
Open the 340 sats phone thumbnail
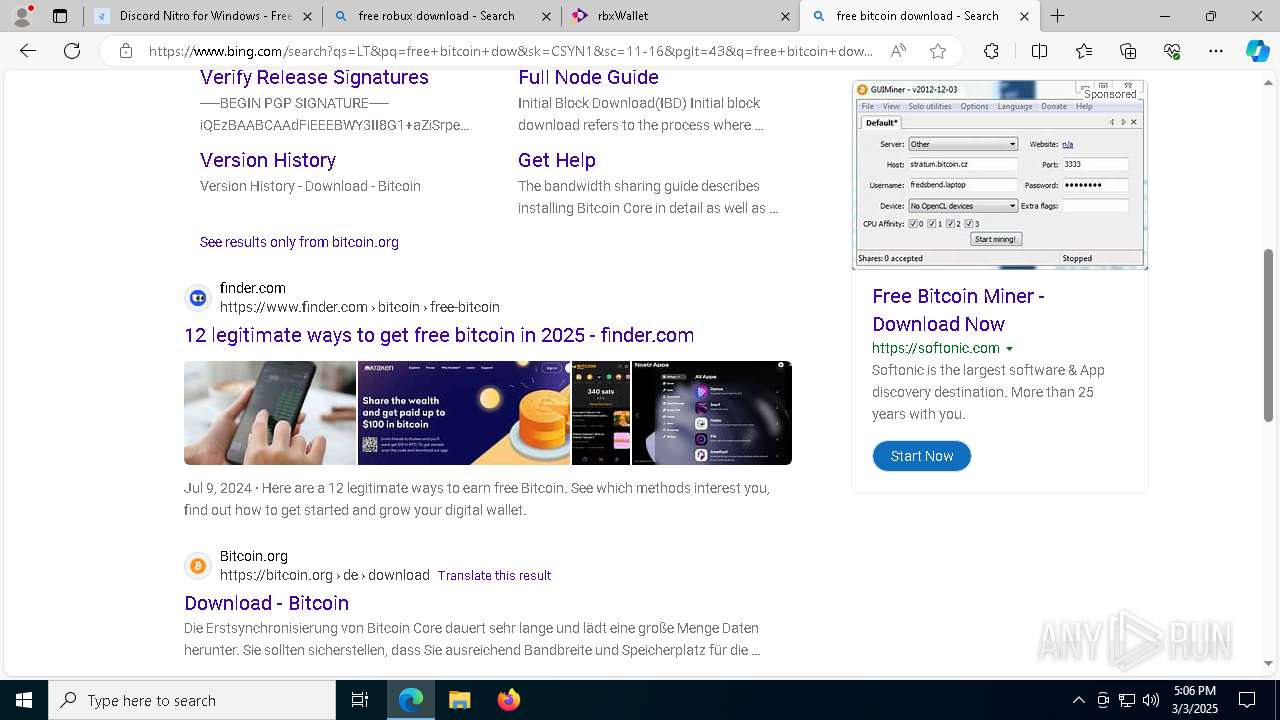601,413
